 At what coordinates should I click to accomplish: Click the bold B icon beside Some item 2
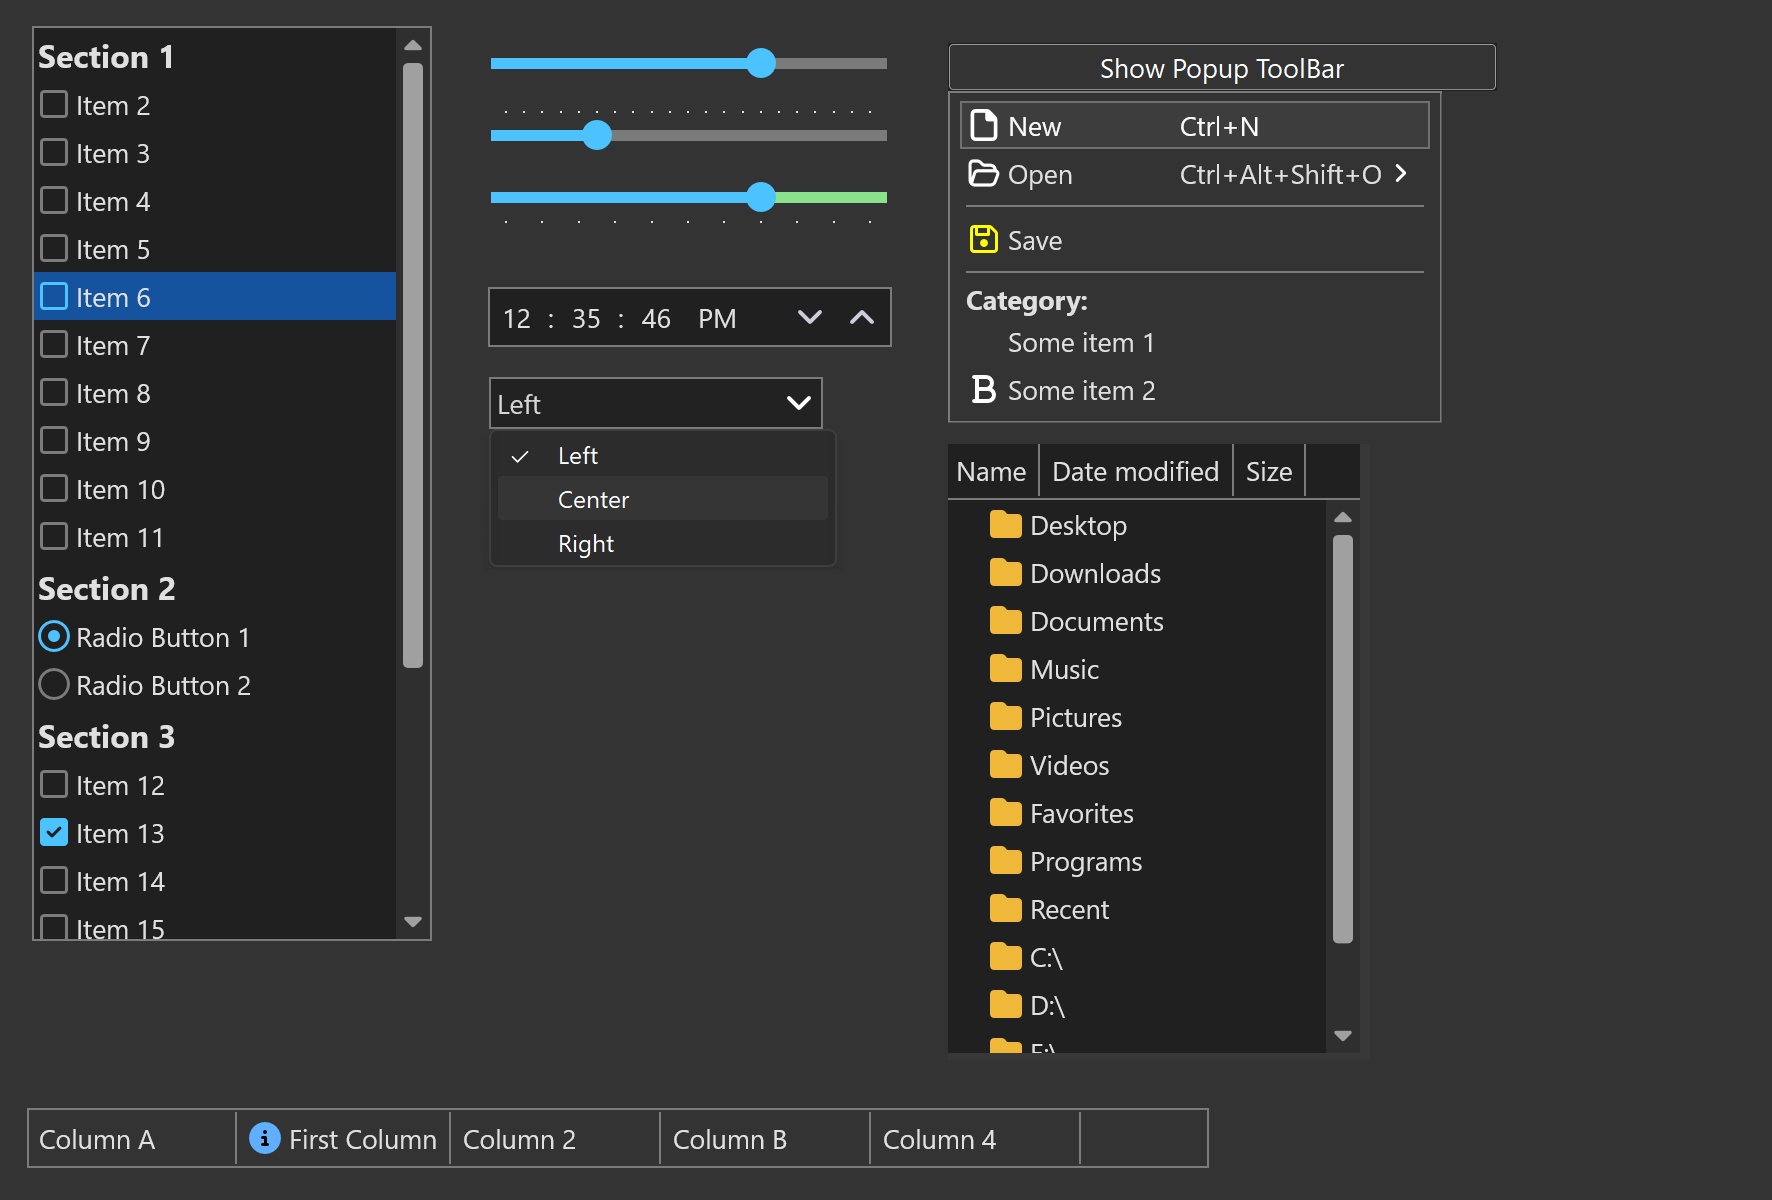click(984, 390)
